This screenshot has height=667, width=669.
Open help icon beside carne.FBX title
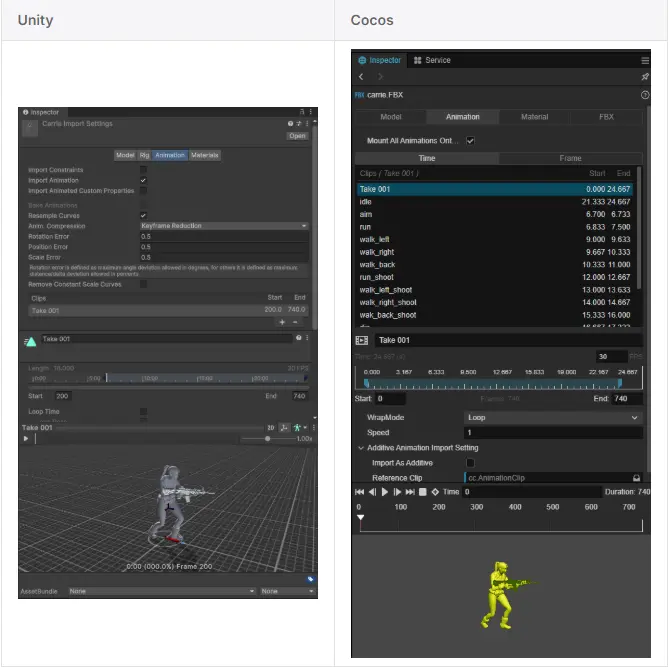645,95
